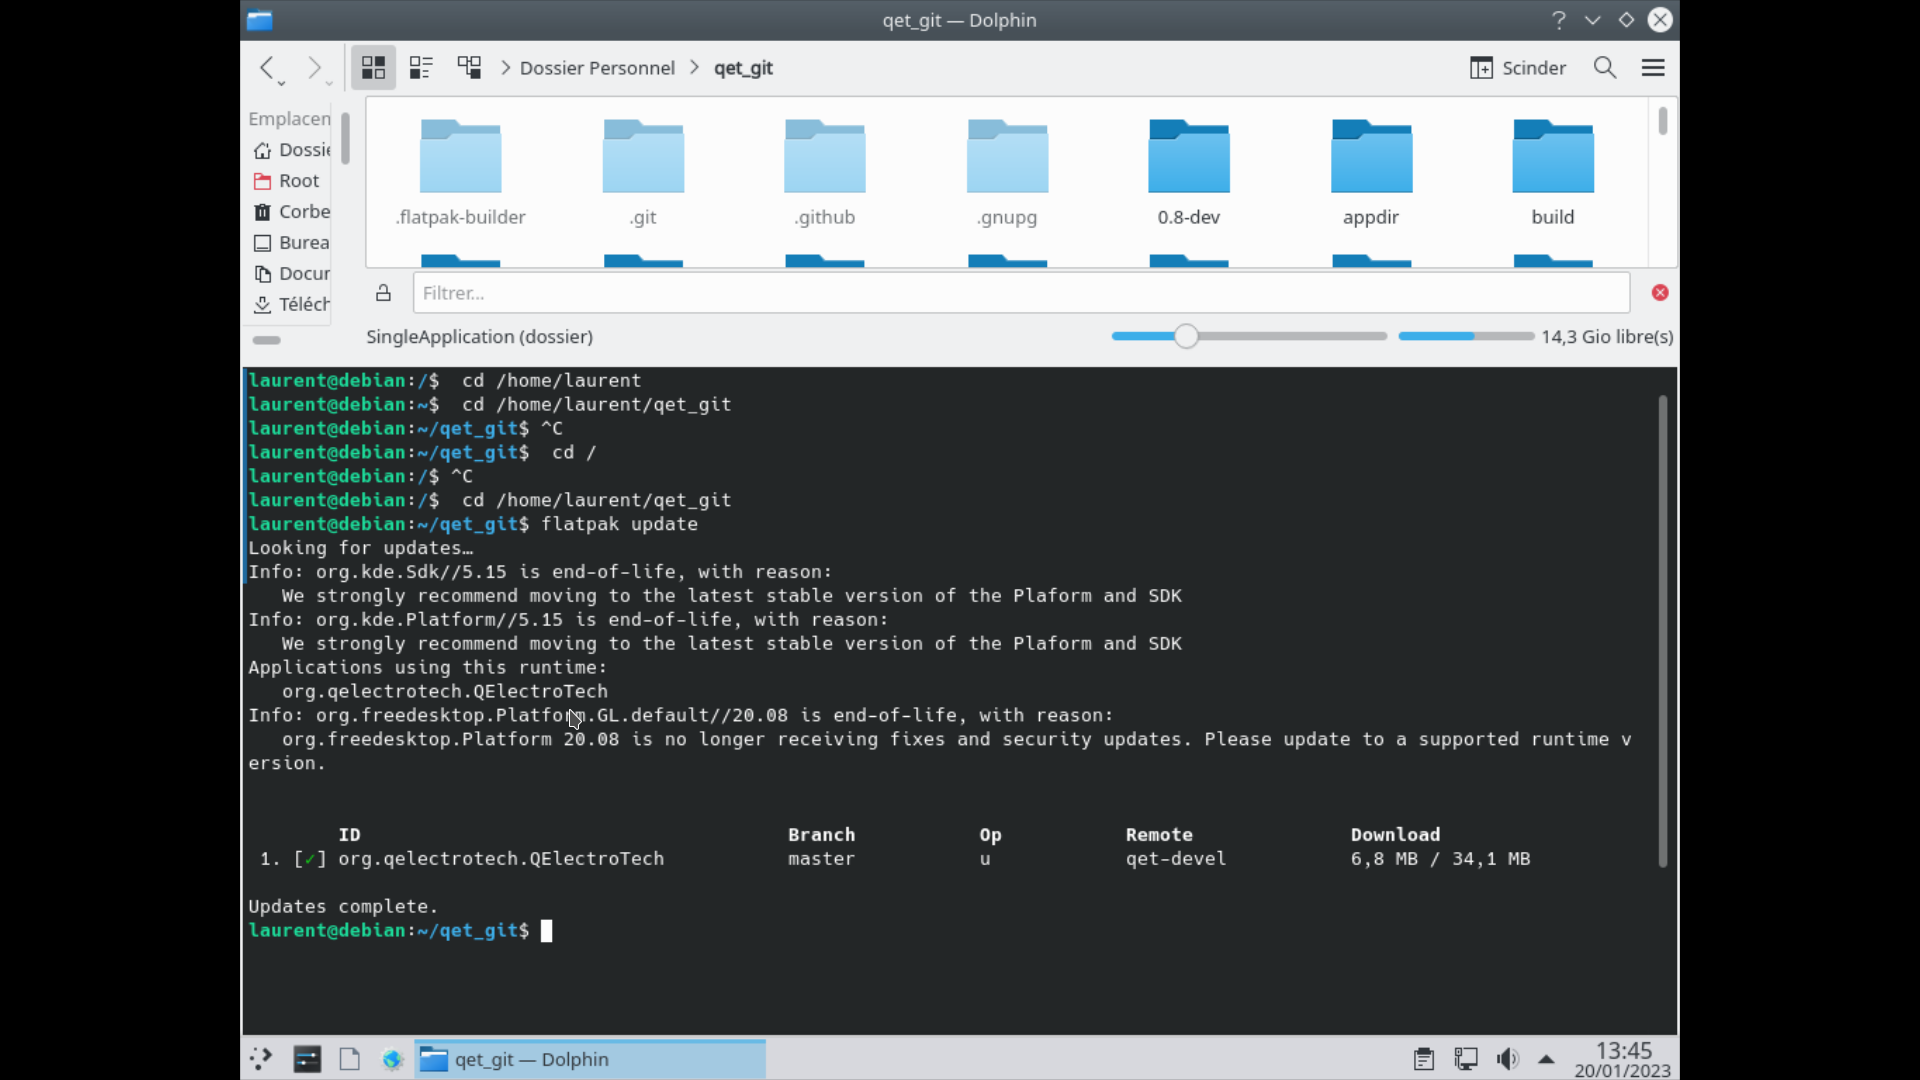Launch terminal from taskbar icon
Screen dimensions: 1920x1080
[x=307, y=1059]
